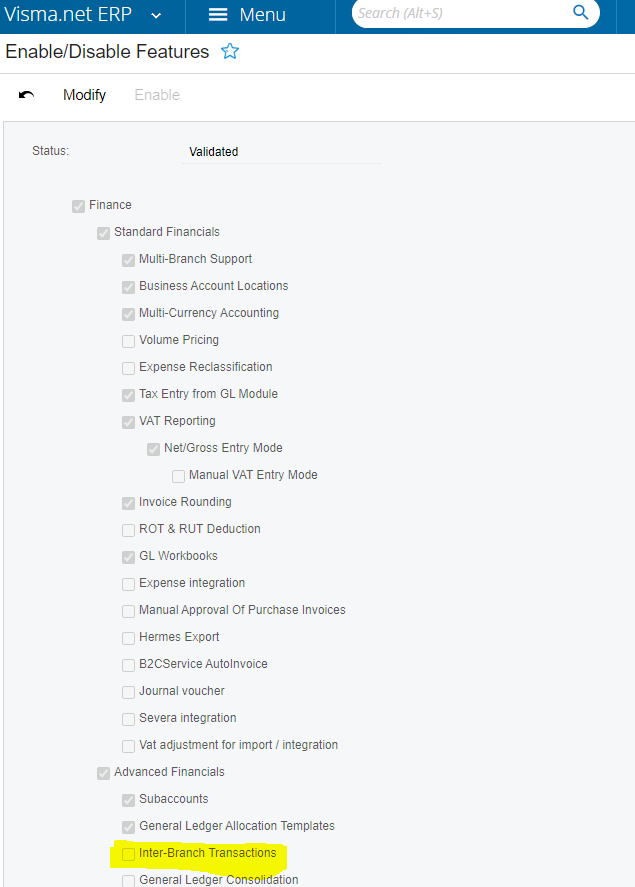Enable Vat adjustment for import / integration
This screenshot has width=635, height=887.
[128, 745]
